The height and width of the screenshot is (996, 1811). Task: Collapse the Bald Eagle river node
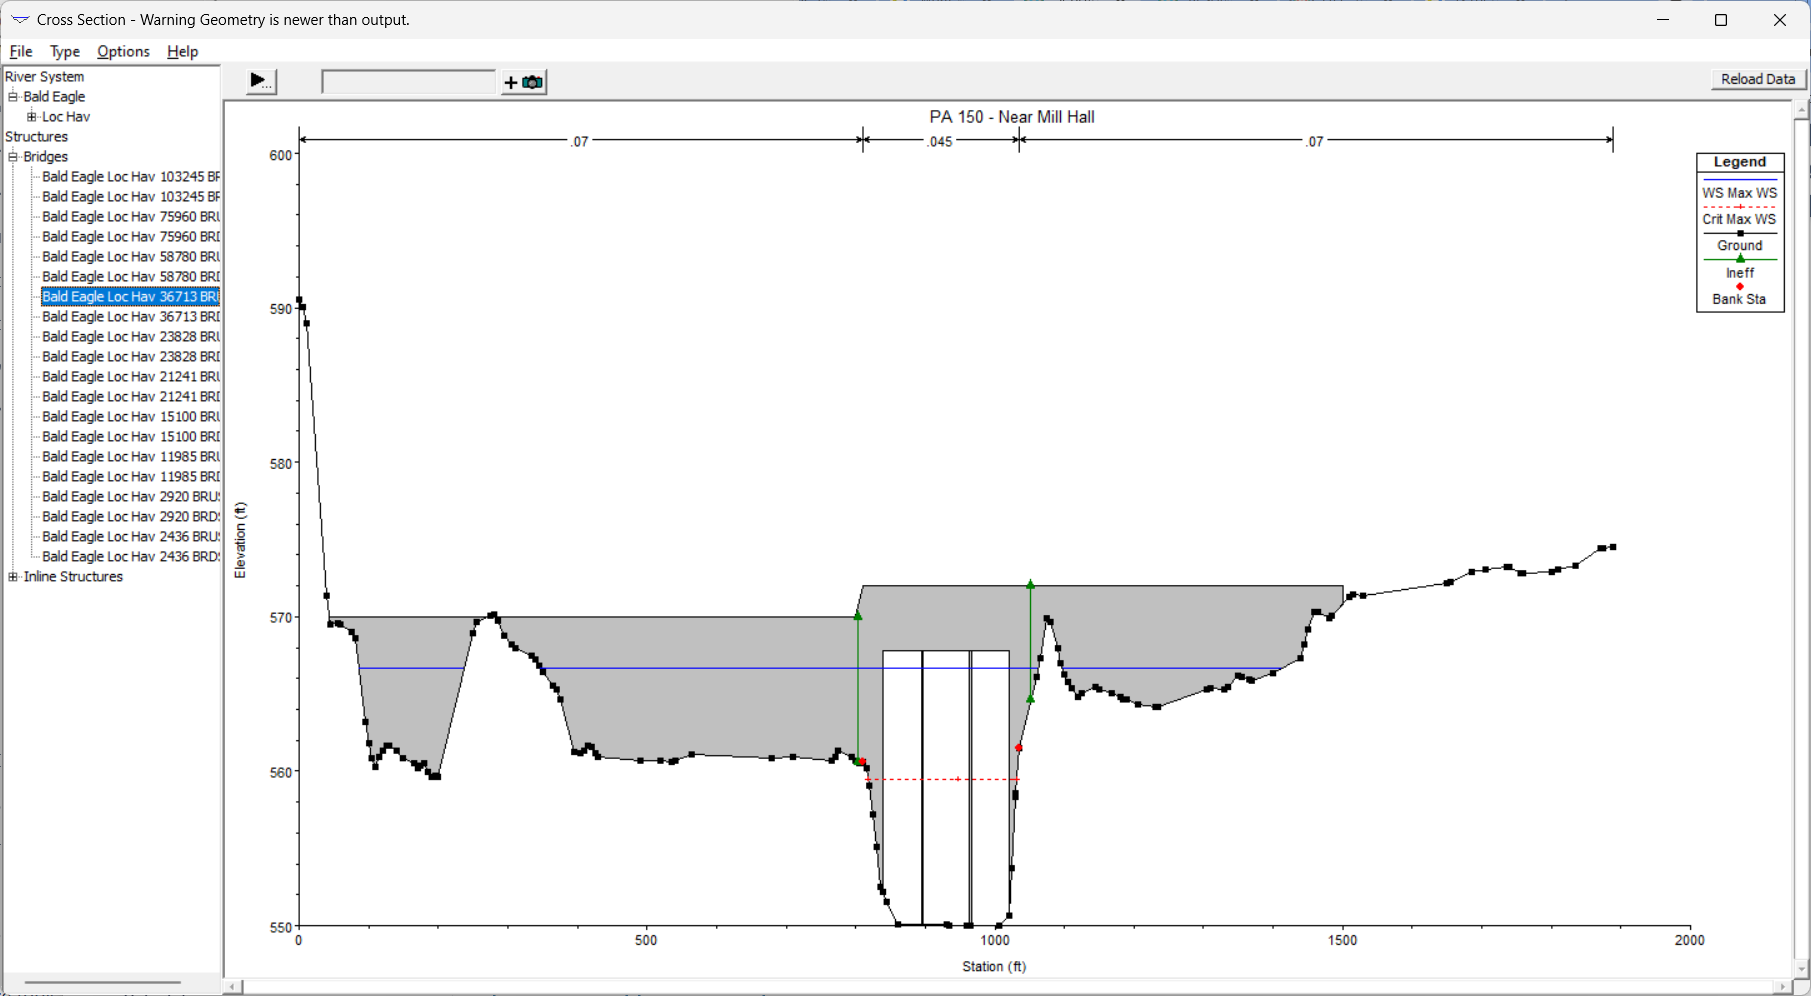(13, 97)
